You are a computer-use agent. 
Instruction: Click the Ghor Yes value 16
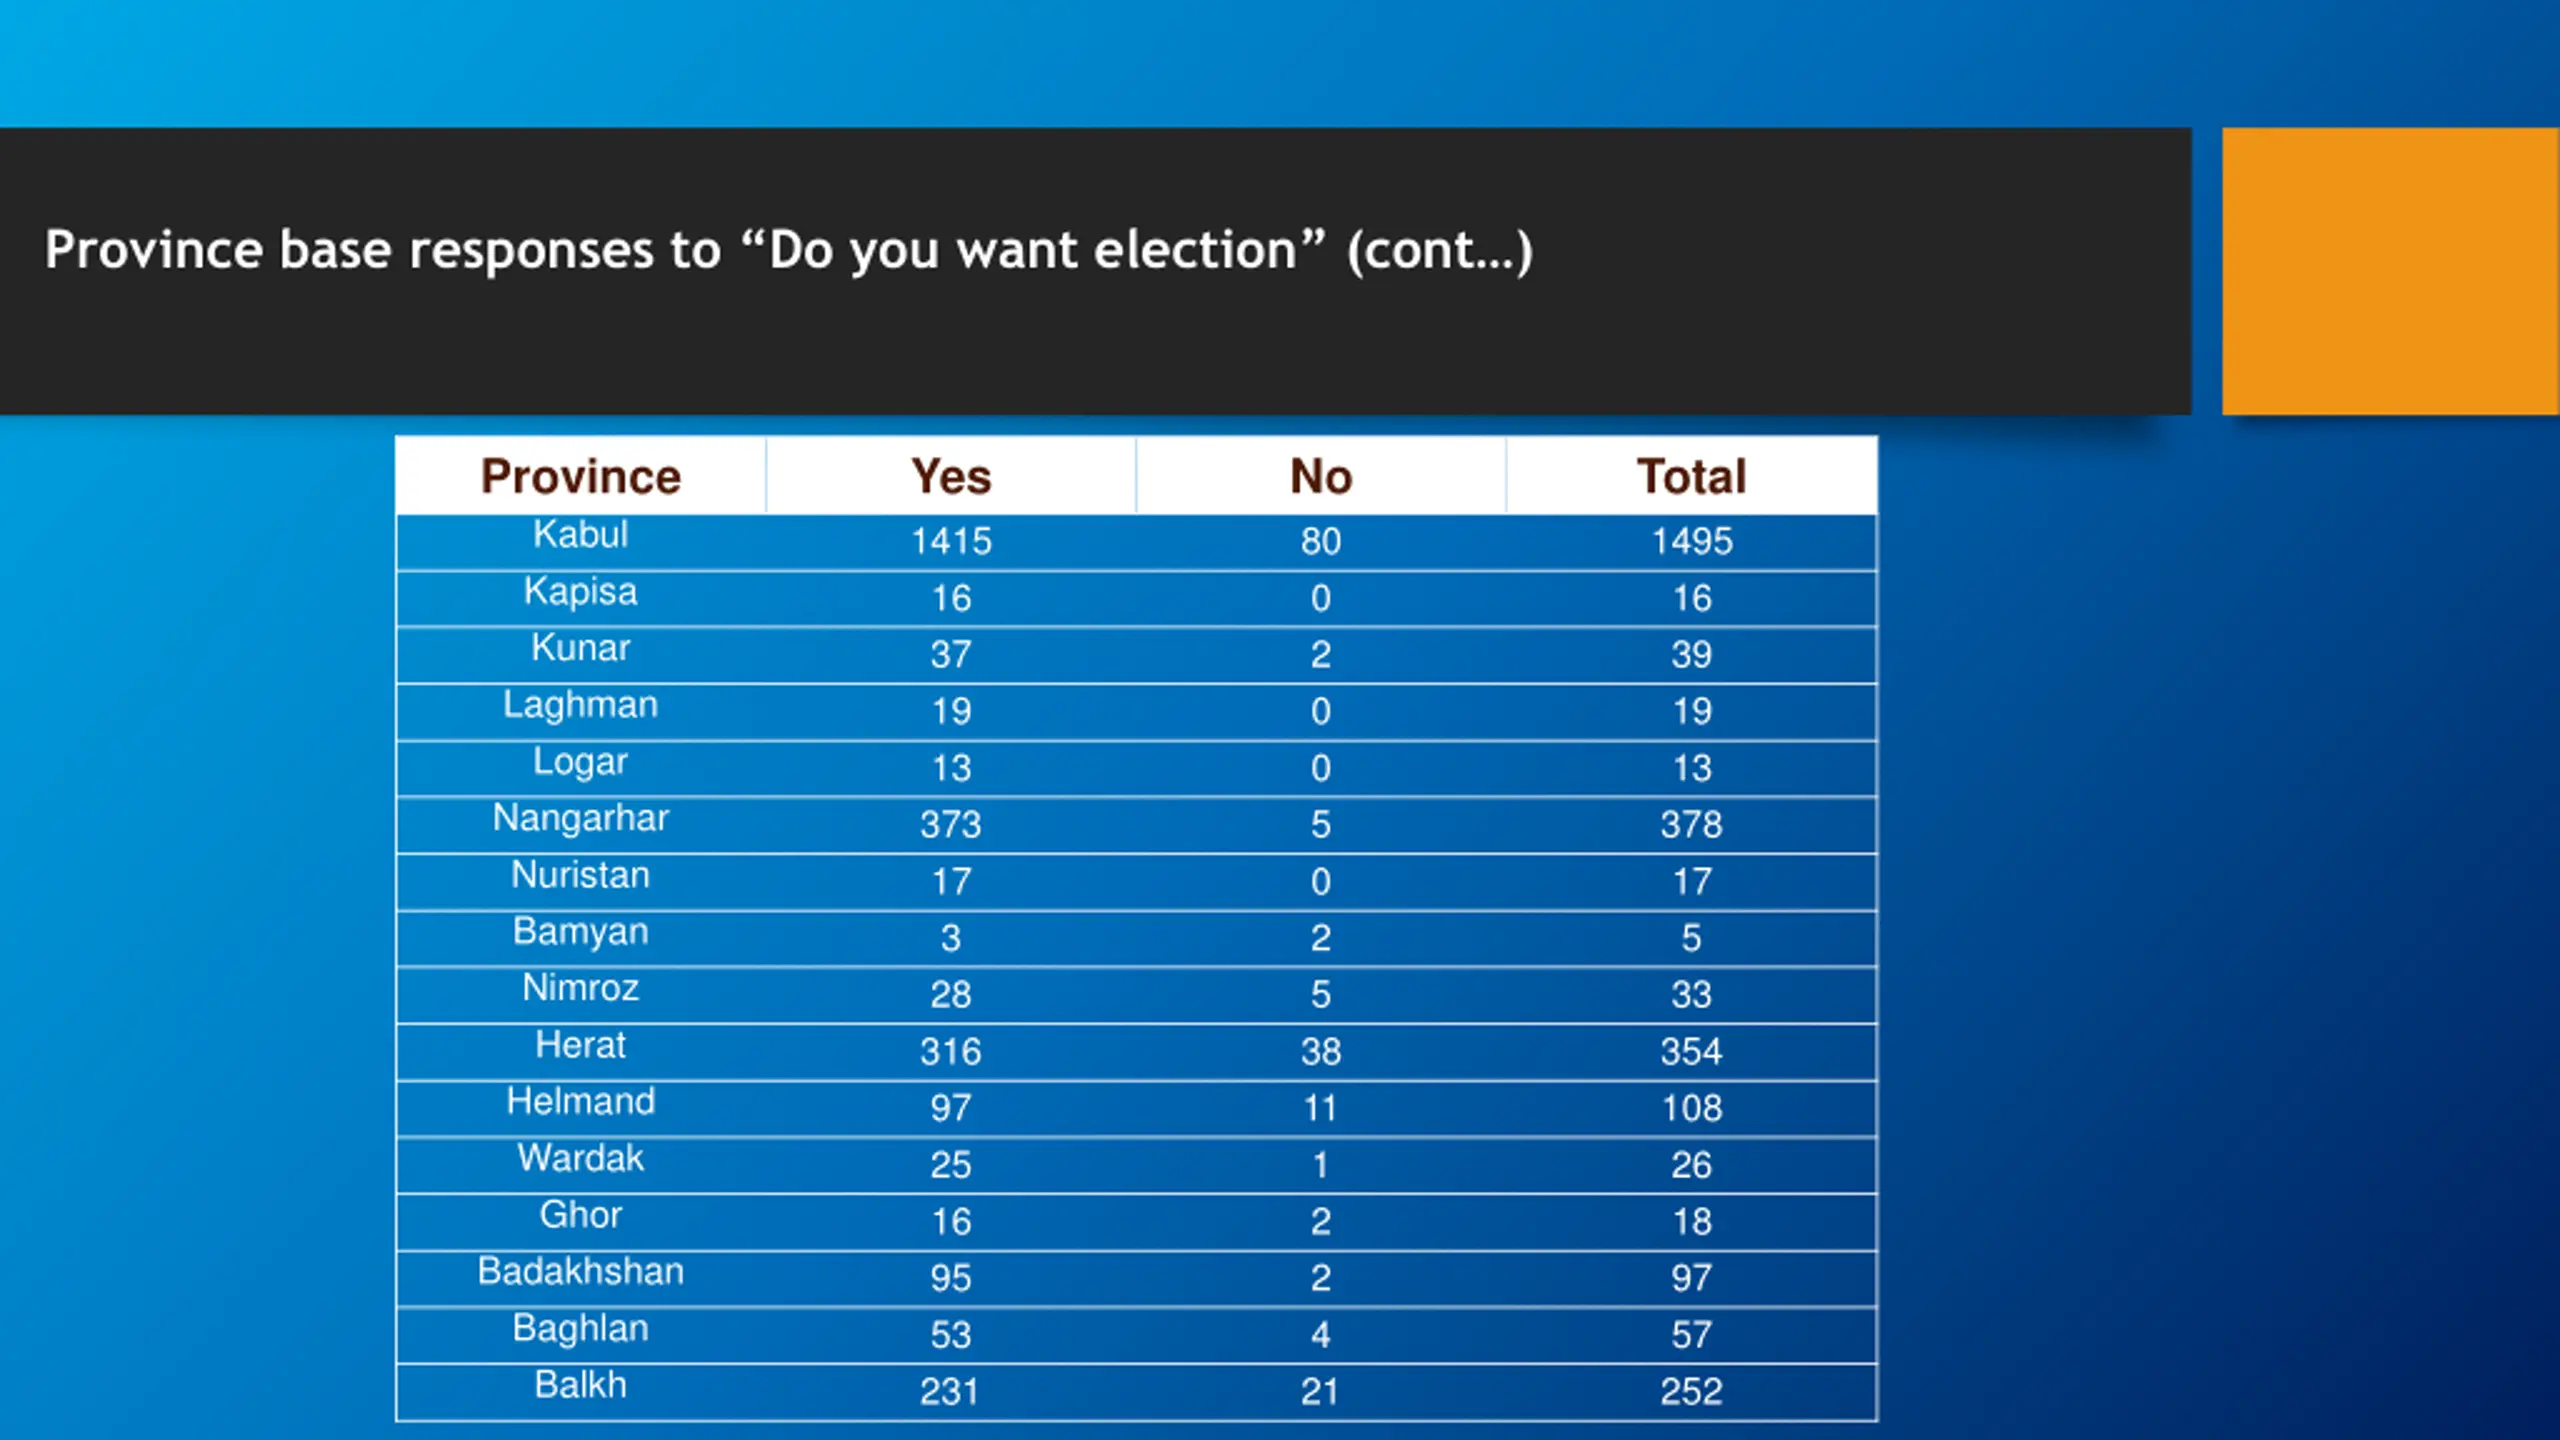(951, 1221)
